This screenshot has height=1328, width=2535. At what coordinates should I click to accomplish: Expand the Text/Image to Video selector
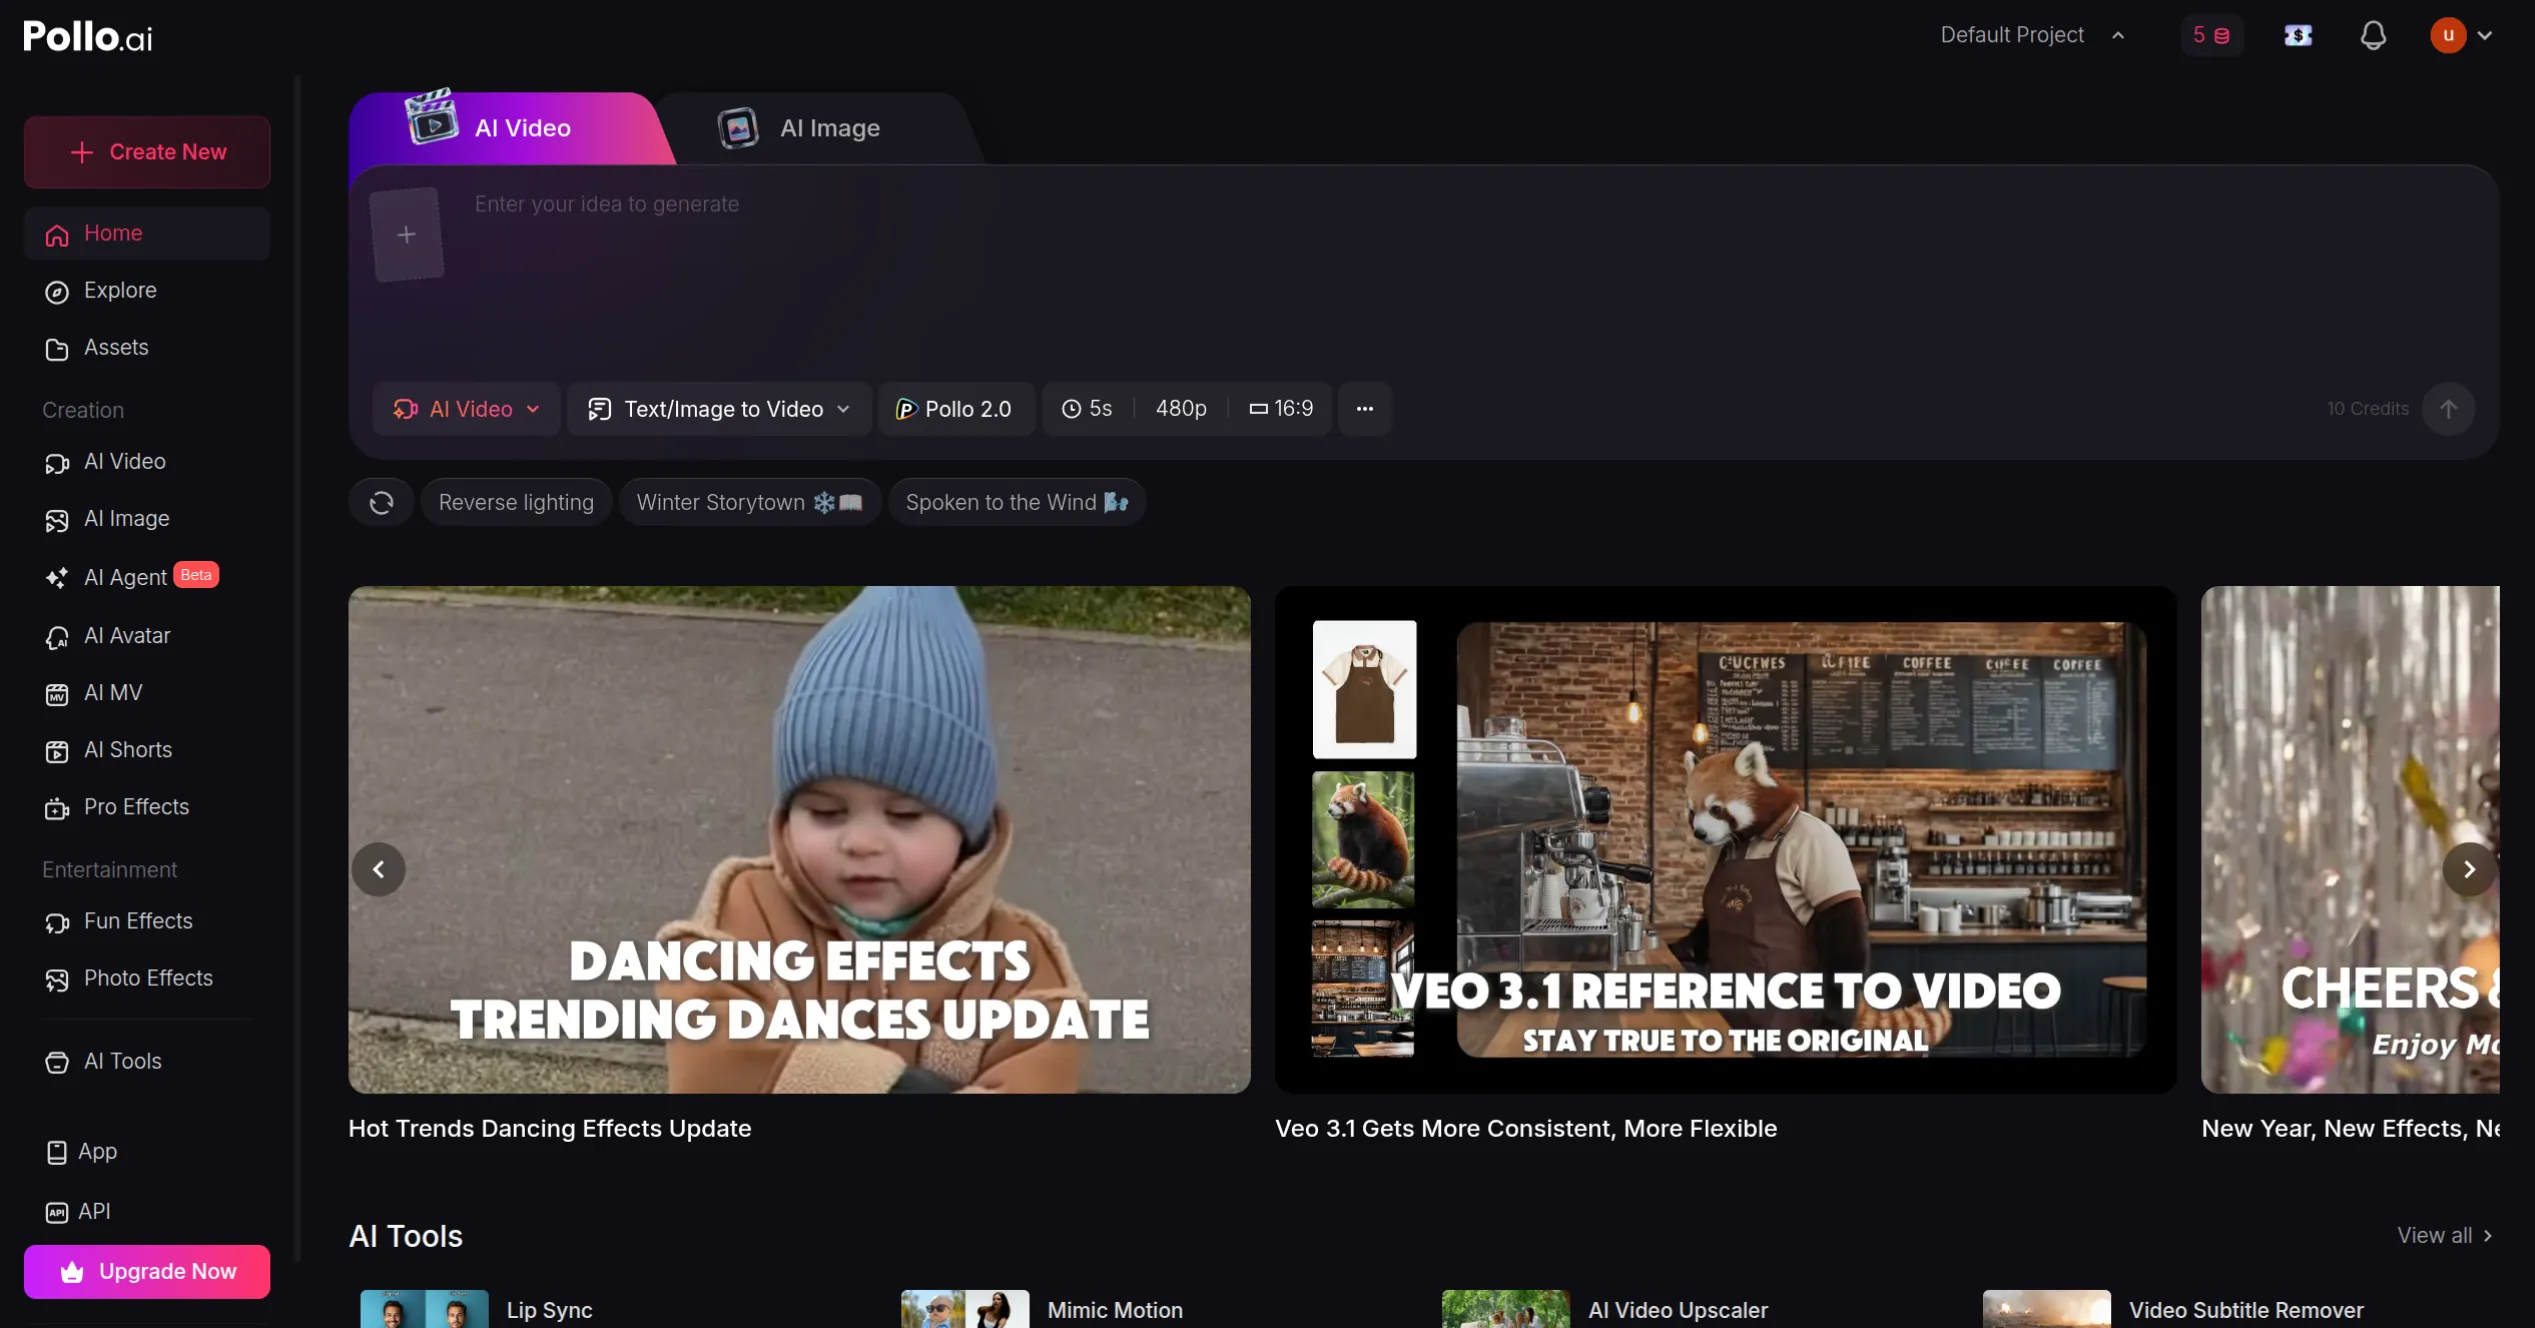pos(719,408)
